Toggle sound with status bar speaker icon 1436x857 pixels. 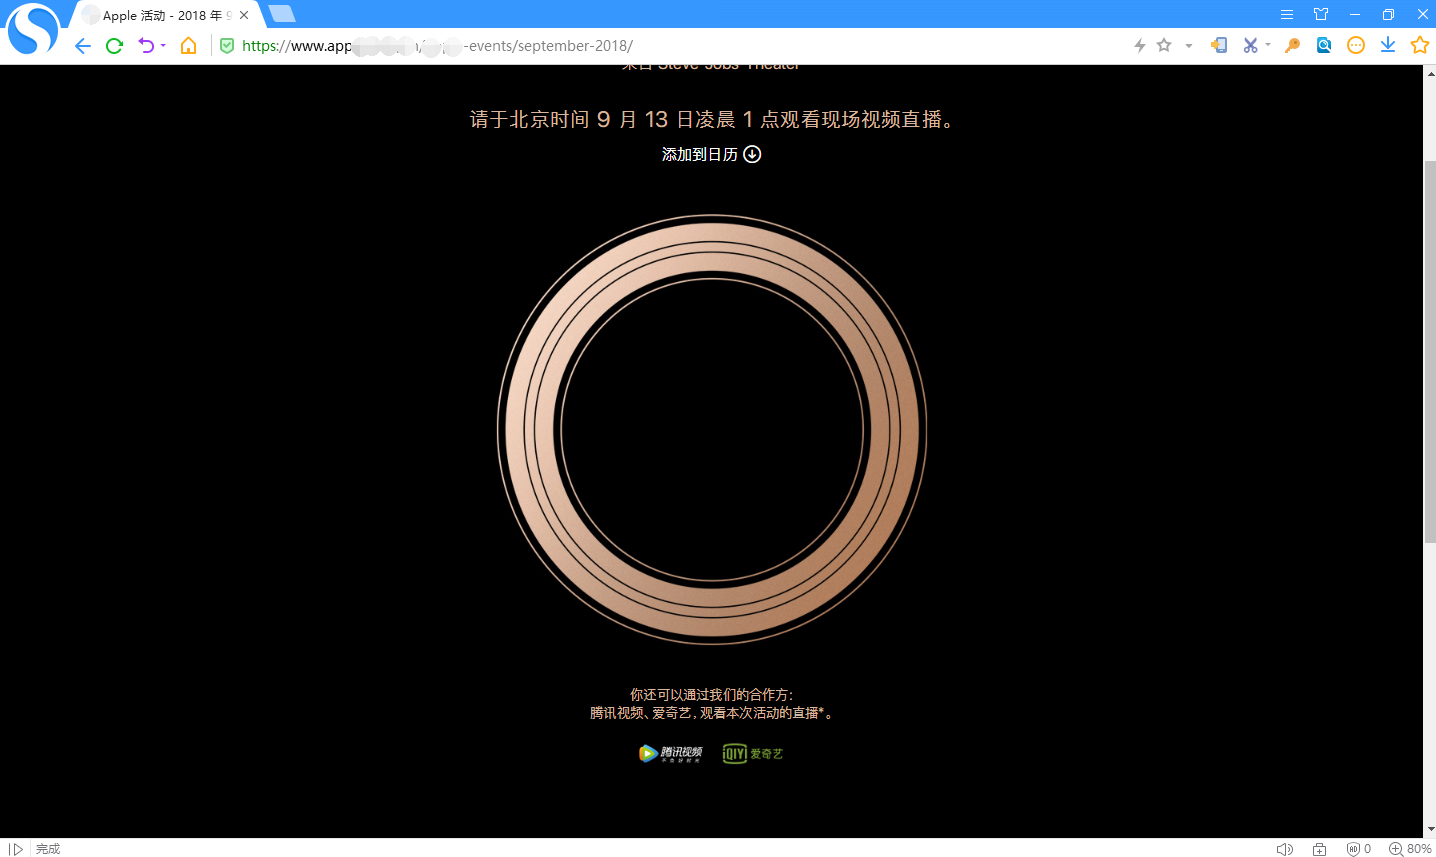click(x=1285, y=849)
